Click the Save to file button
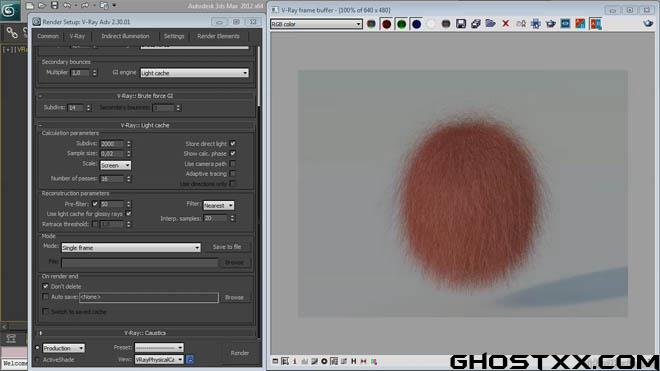 click(227, 247)
